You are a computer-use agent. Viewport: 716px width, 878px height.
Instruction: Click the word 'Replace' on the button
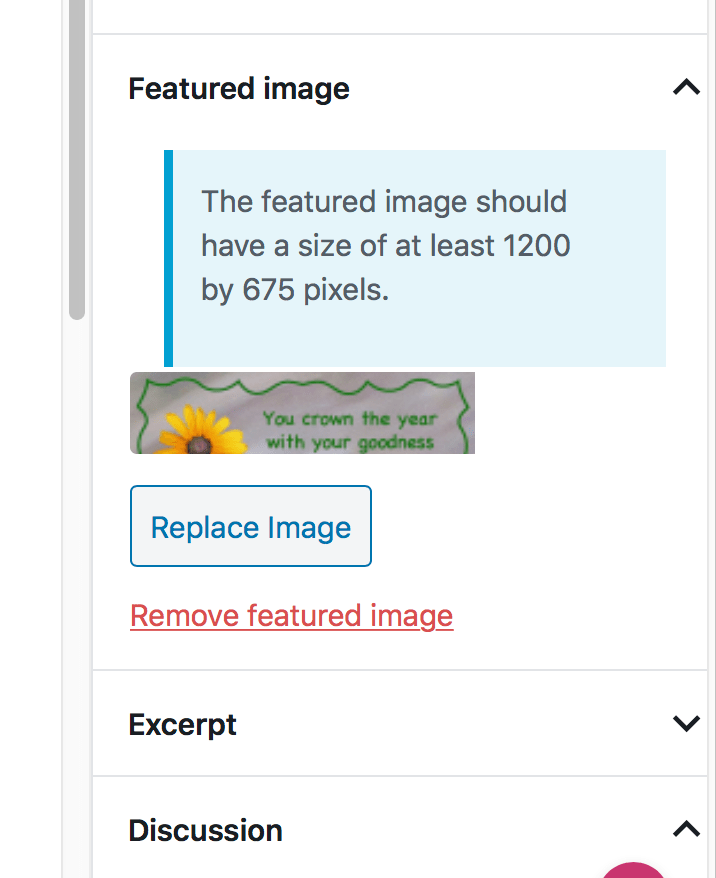pyautogui.click(x=205, y=527)
